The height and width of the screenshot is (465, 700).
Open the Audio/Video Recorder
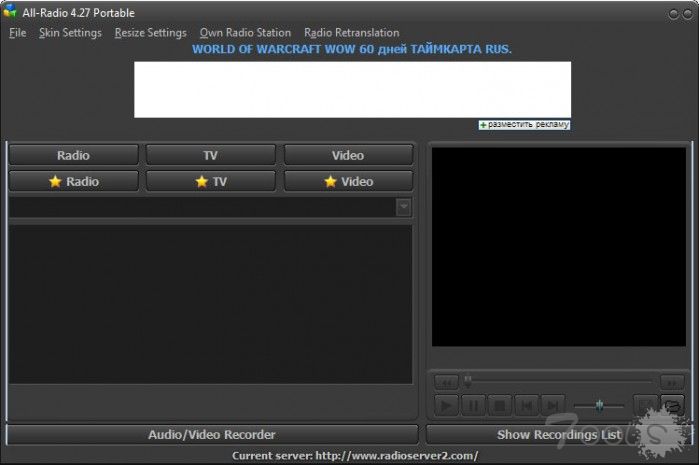point(212,435)
